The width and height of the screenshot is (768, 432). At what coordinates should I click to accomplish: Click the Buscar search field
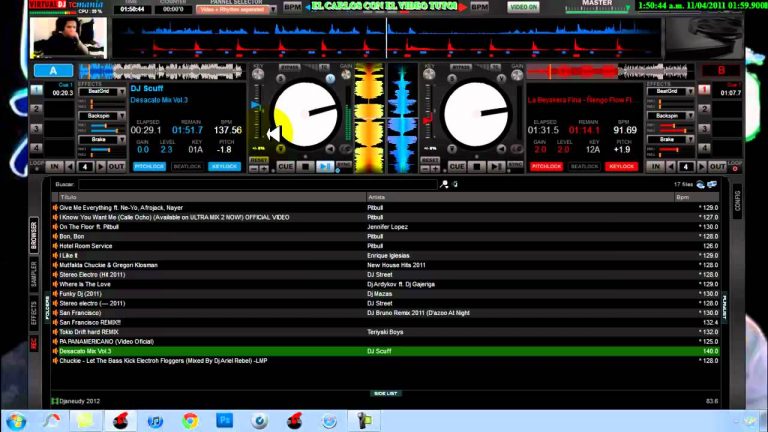pos(257,184)
